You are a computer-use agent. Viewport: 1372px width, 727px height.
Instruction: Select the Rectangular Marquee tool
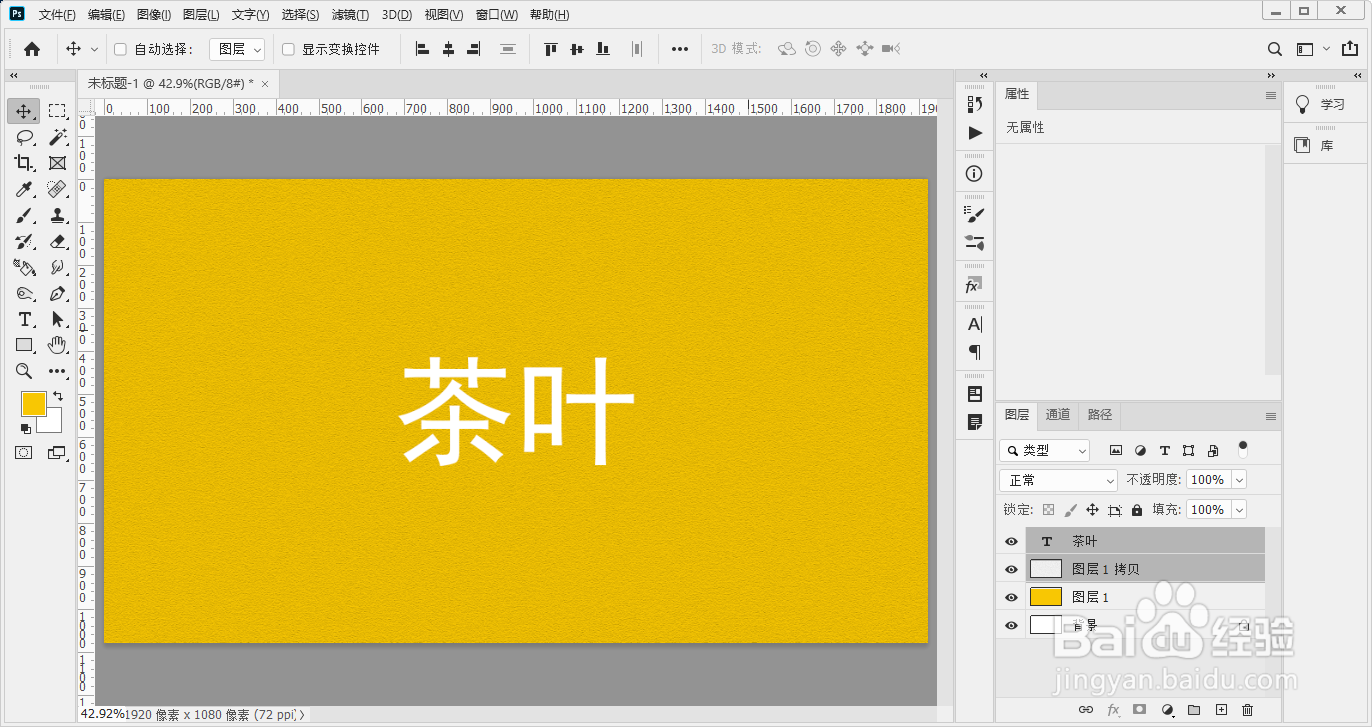(57, 111)
